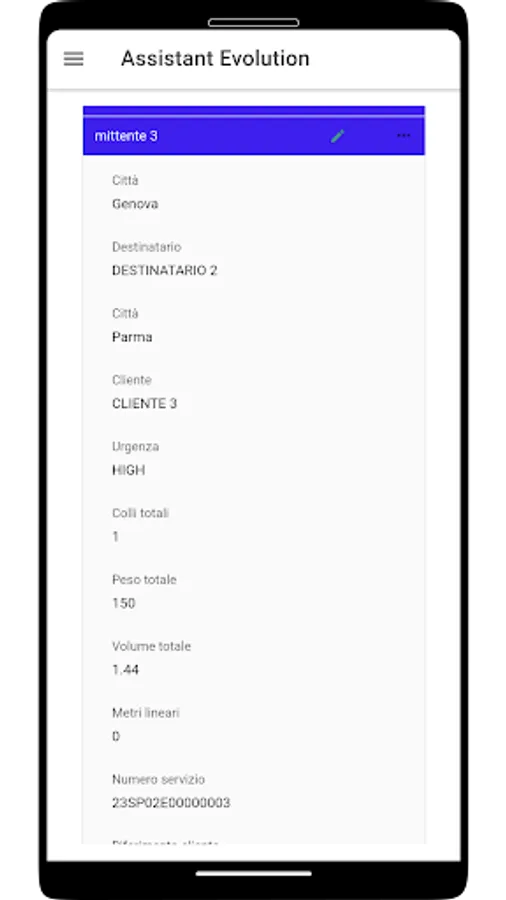The height and width of the screenshot is (900, 506).
Task: Tap the Colli totali value 1
Action: (x=116, y=537)
